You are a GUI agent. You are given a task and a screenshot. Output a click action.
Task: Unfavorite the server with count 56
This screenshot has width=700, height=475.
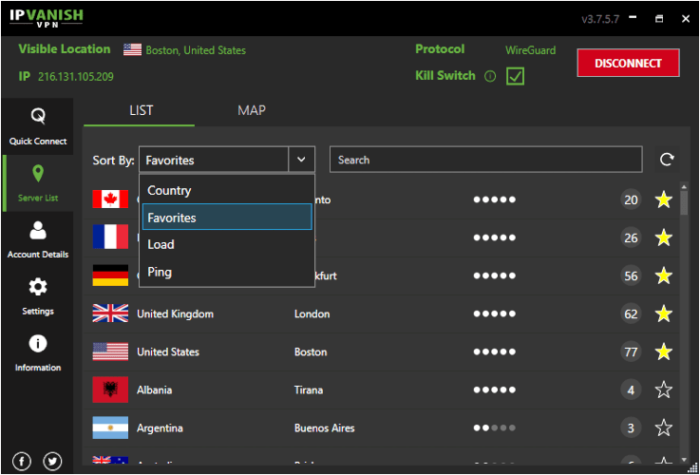tap(664, 275)
